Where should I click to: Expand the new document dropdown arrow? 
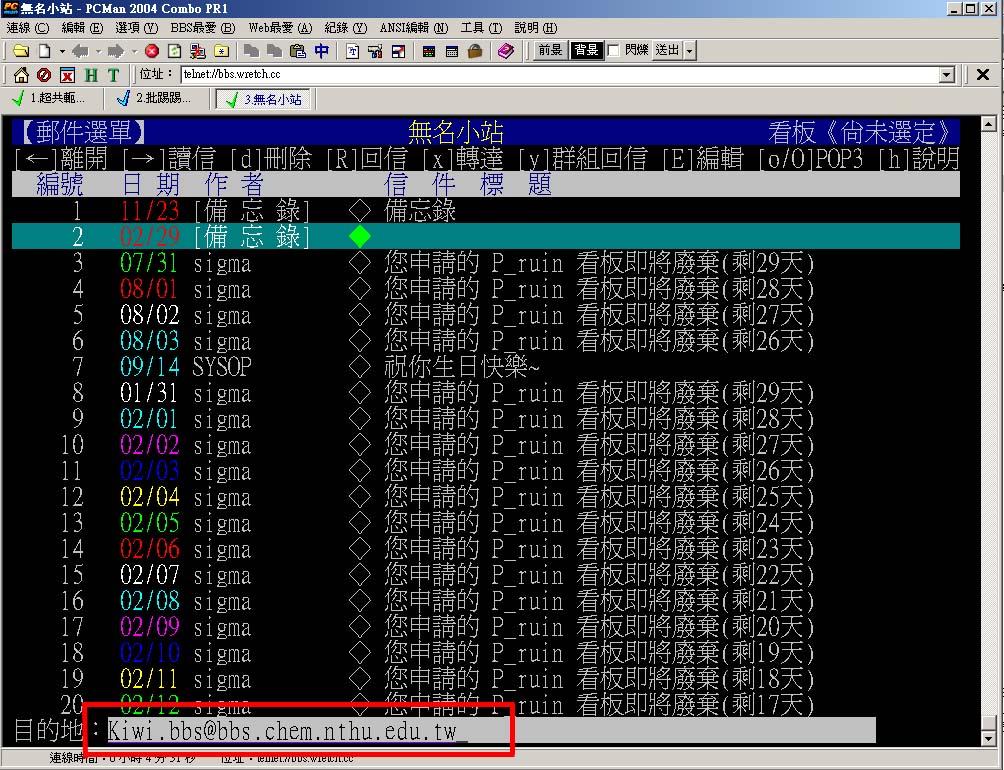61,51
